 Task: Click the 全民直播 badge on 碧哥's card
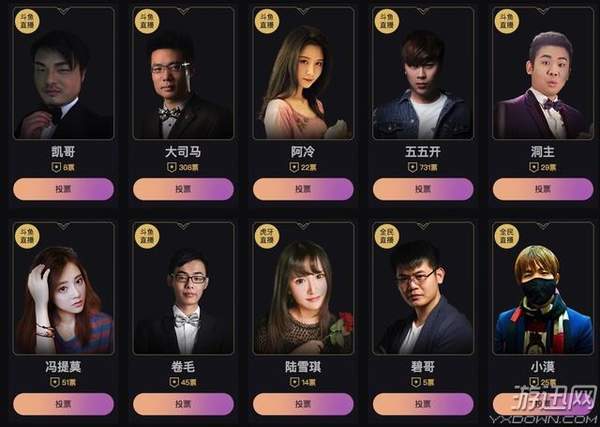[387, 236]
